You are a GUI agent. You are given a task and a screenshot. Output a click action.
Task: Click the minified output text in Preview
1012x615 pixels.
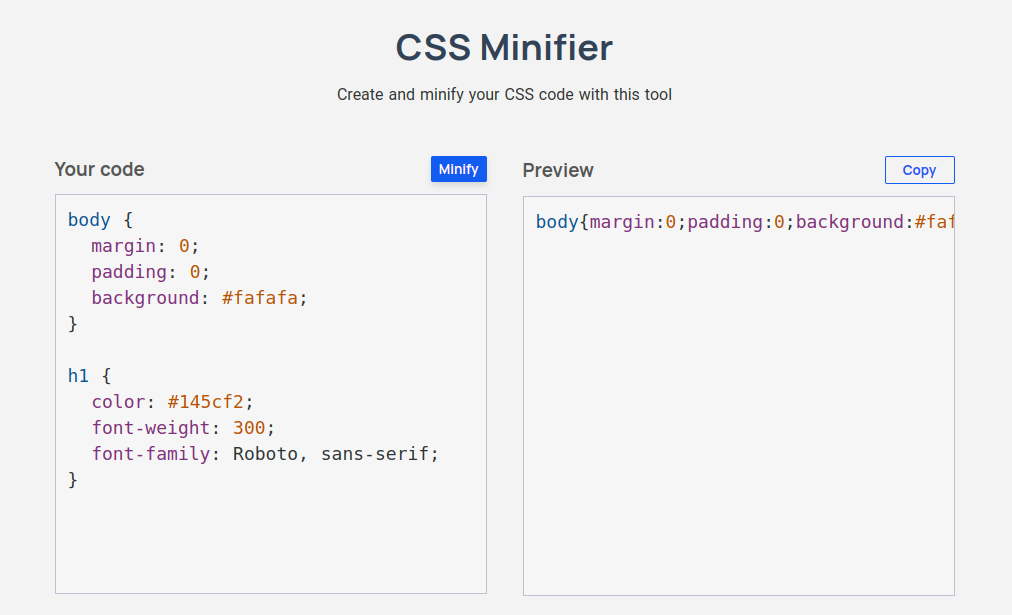click(740, 222)
